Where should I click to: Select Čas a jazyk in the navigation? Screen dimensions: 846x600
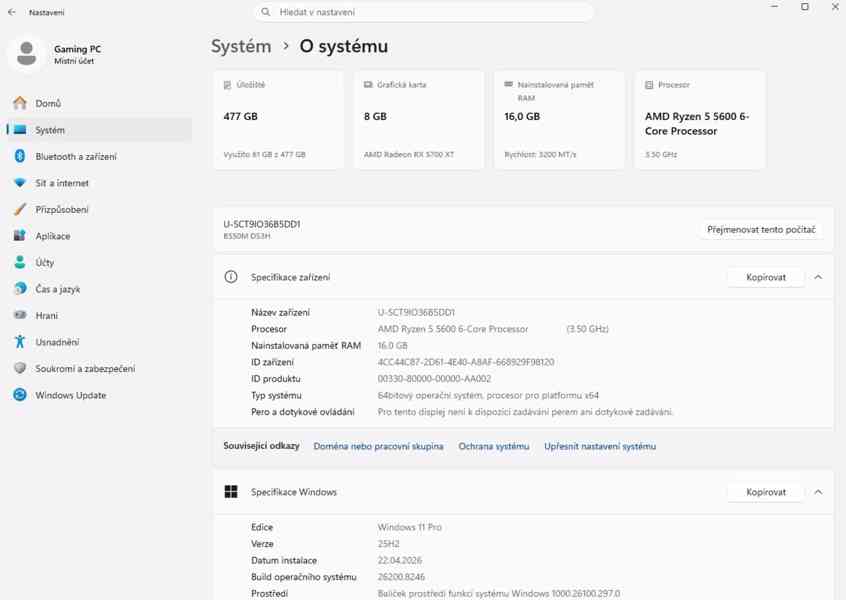(x=20, y=288)
